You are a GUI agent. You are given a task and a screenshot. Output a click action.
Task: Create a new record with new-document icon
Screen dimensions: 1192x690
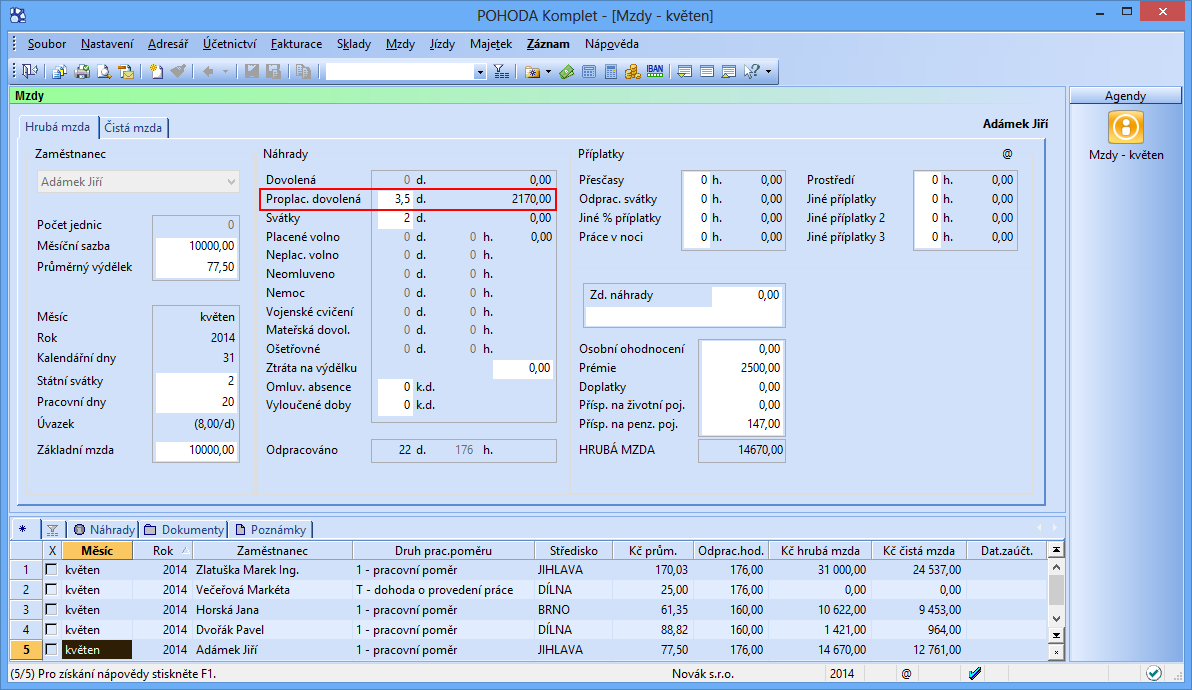(x=156, y=71)
